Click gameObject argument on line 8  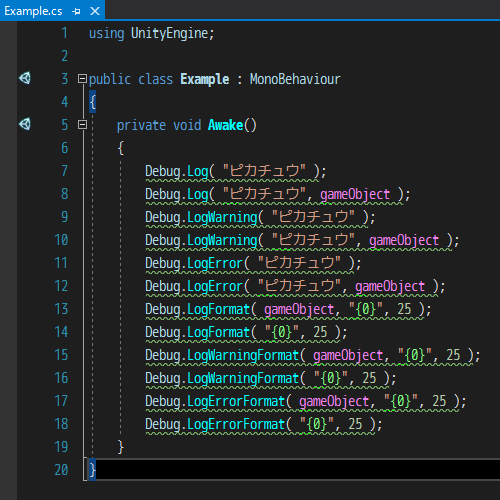click(x=355, y=194)
